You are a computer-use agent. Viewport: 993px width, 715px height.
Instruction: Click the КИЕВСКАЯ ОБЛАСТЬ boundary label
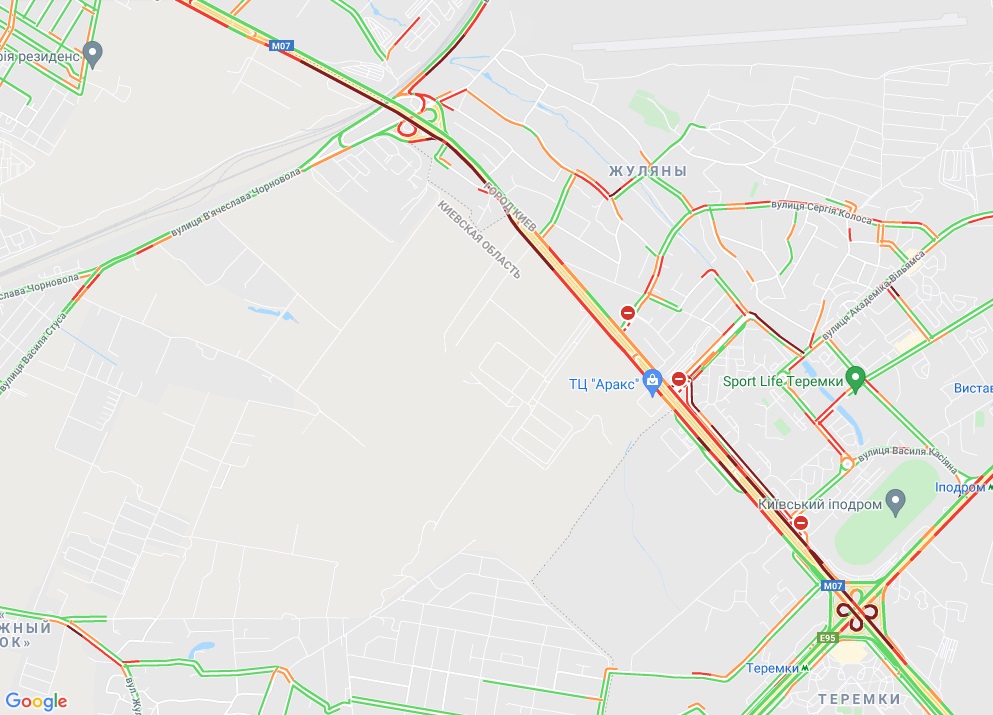[x=479, y=239]
